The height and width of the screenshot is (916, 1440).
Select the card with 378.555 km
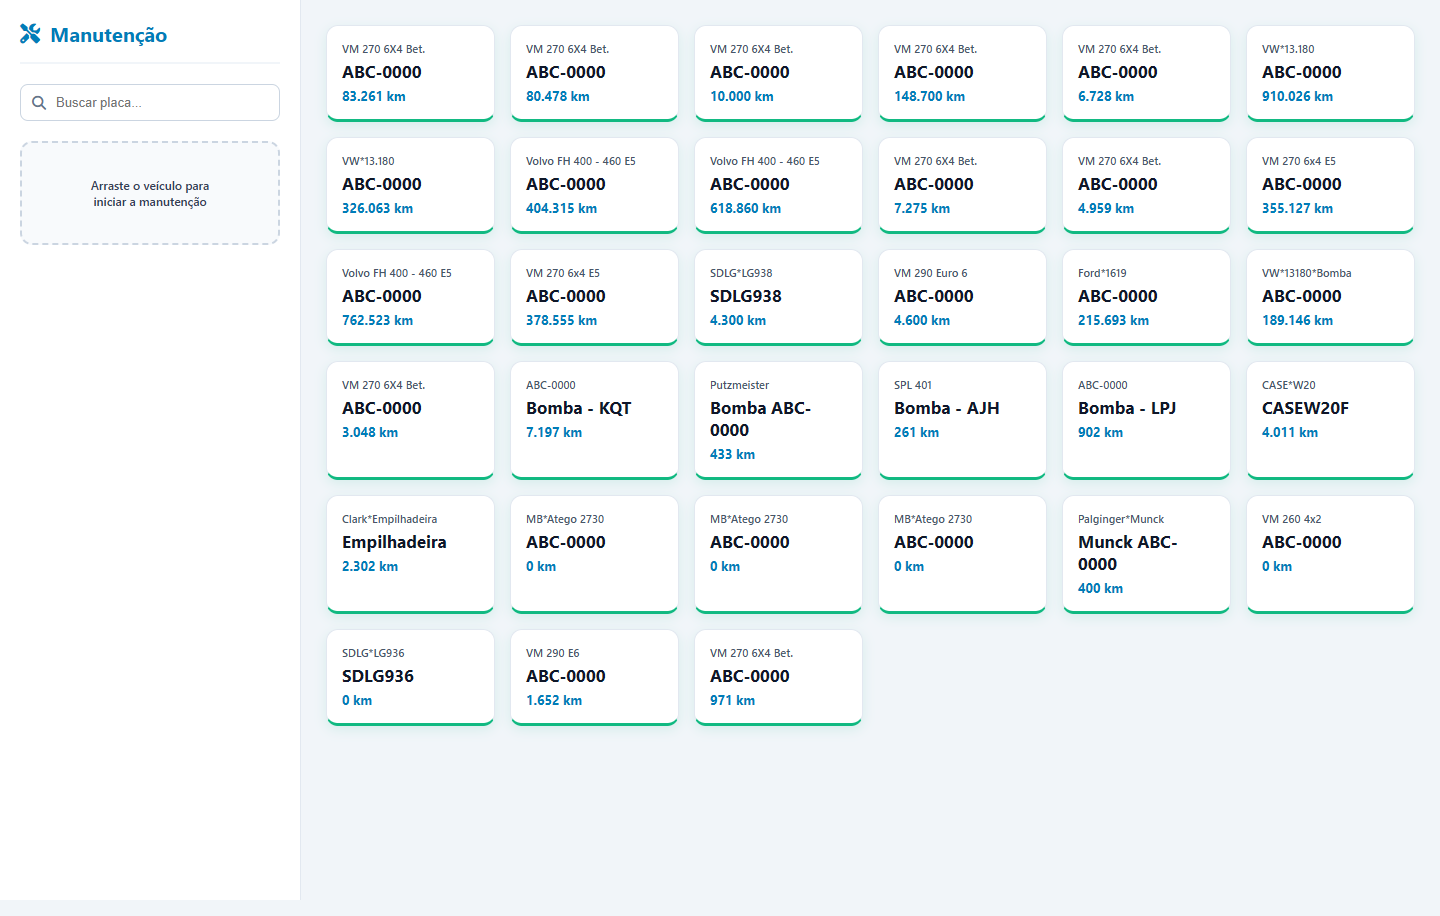(x=594, y=298)
